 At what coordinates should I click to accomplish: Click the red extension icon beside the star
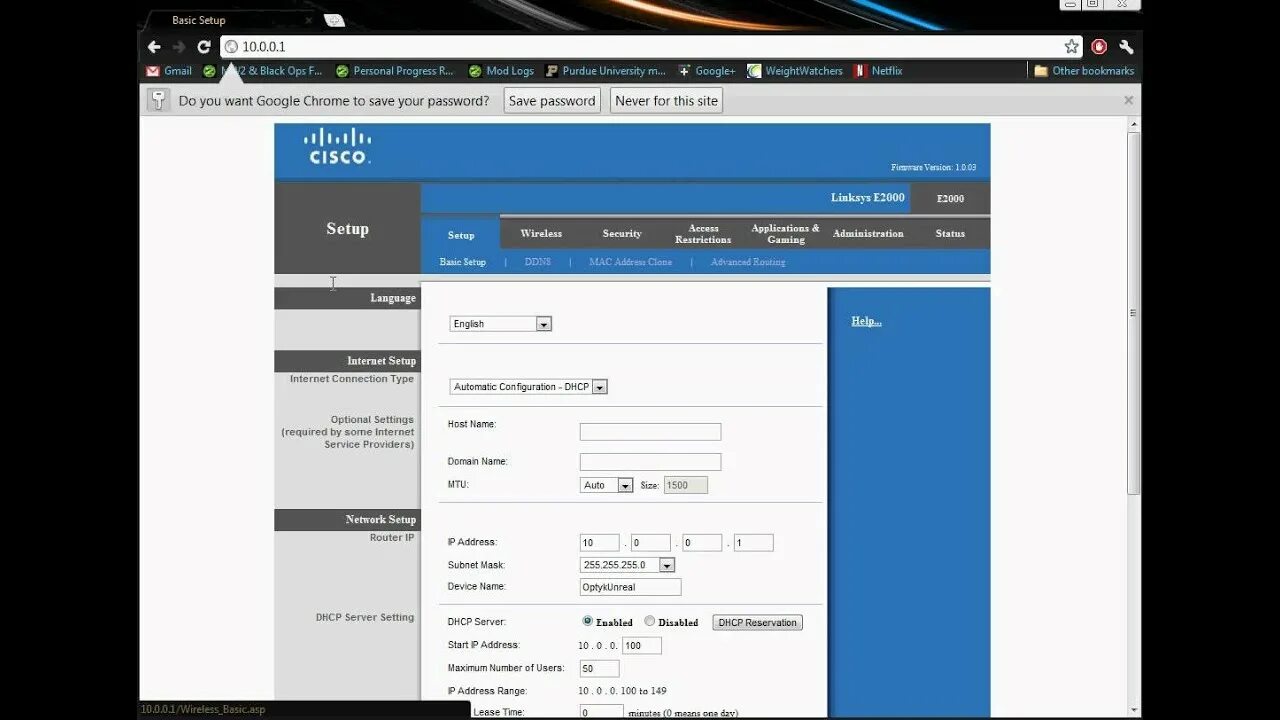[1099, 47]
